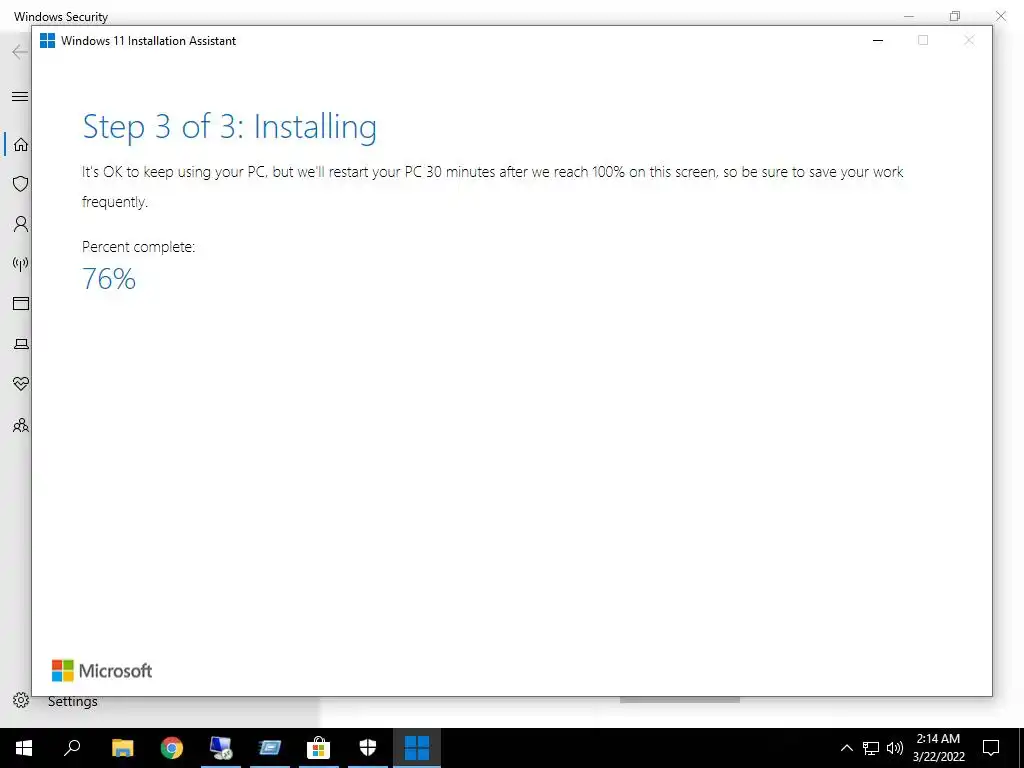Launch Google Chrome from taskbar

(172, 748)
